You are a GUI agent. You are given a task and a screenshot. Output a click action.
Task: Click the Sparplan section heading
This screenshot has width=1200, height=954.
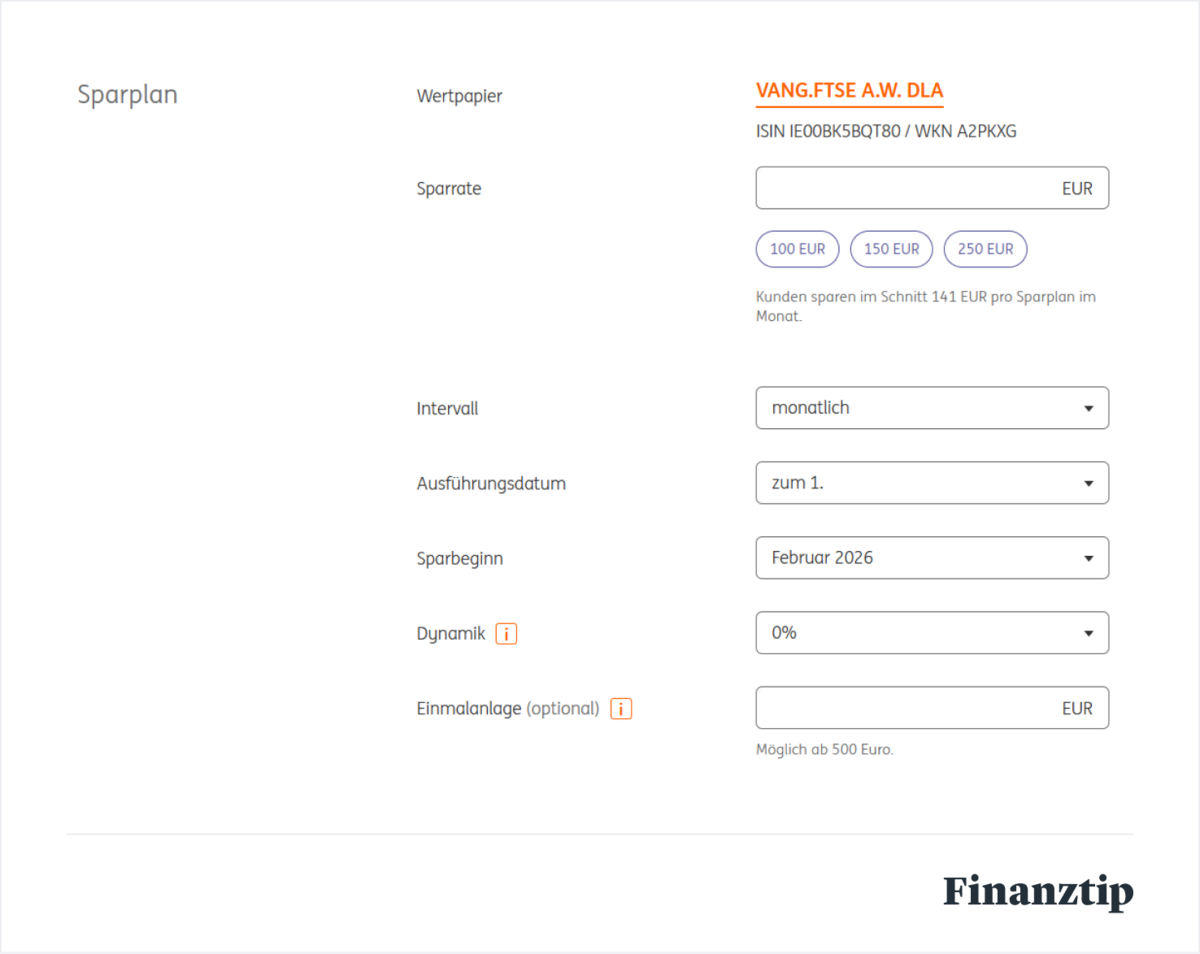coord(127,95)
